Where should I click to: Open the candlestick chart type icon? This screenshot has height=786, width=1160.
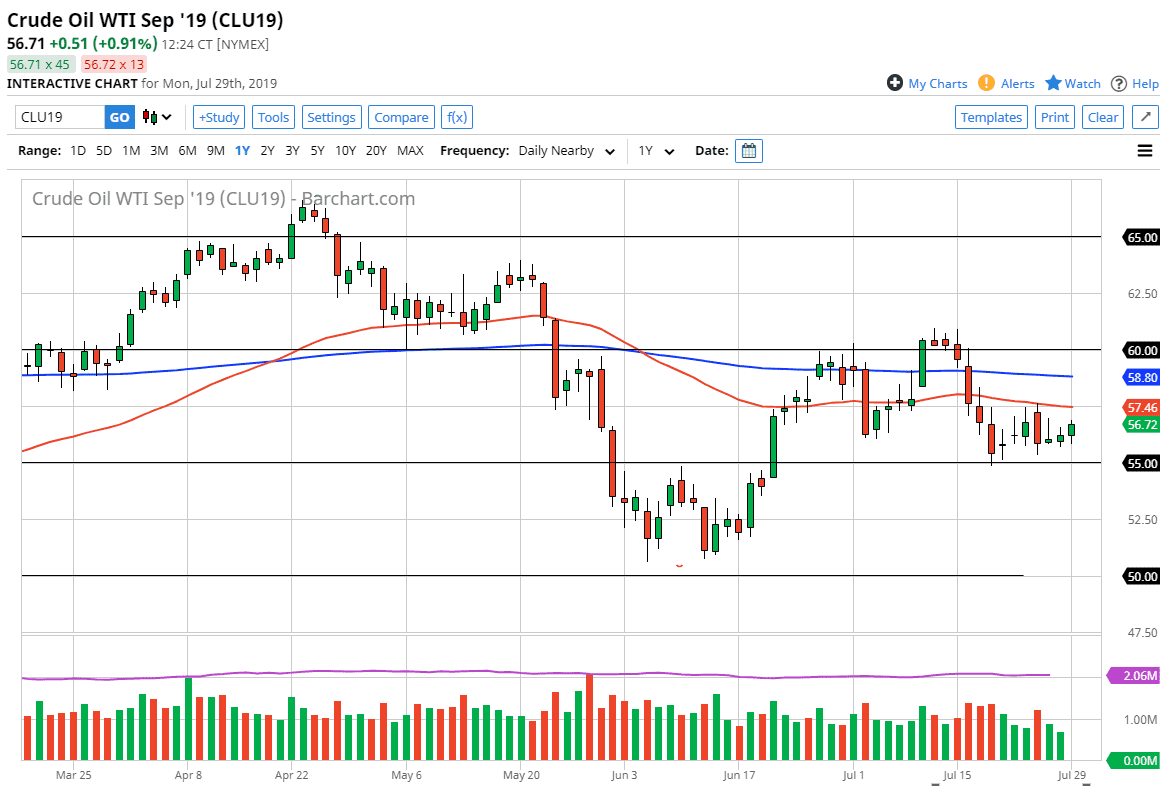click(x=151, y=117)
